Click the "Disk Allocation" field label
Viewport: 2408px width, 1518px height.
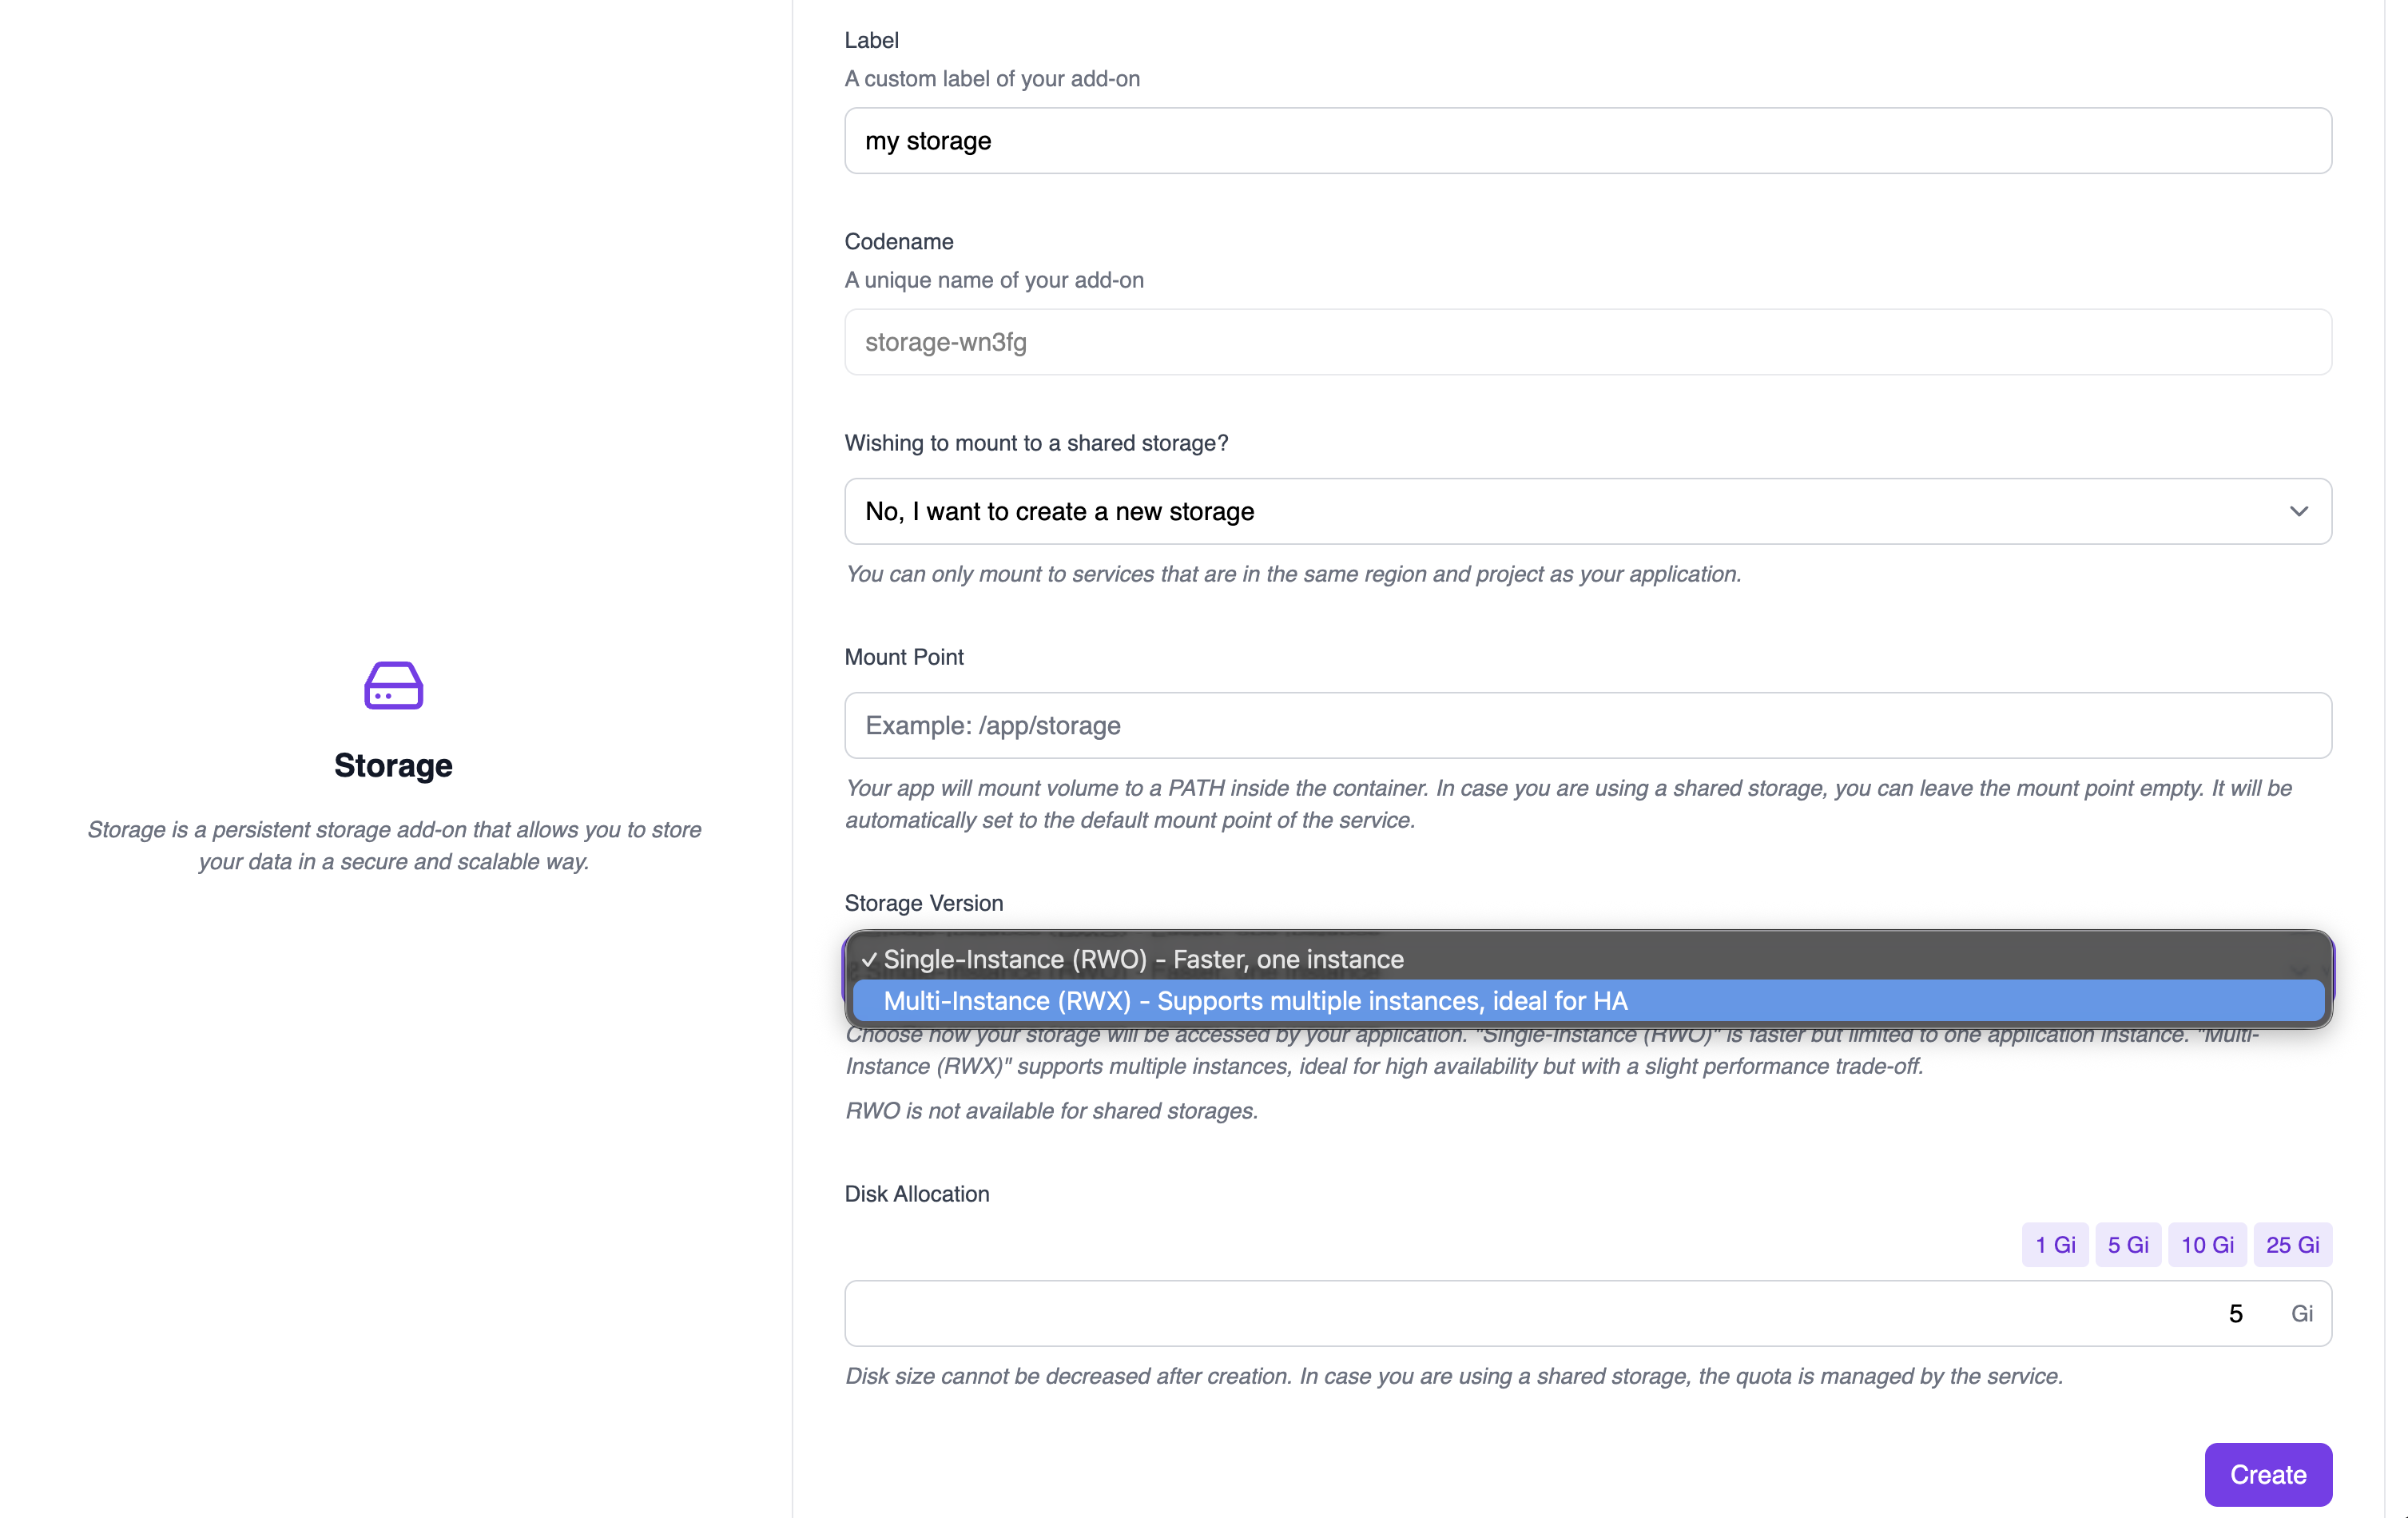point(916,1194)
